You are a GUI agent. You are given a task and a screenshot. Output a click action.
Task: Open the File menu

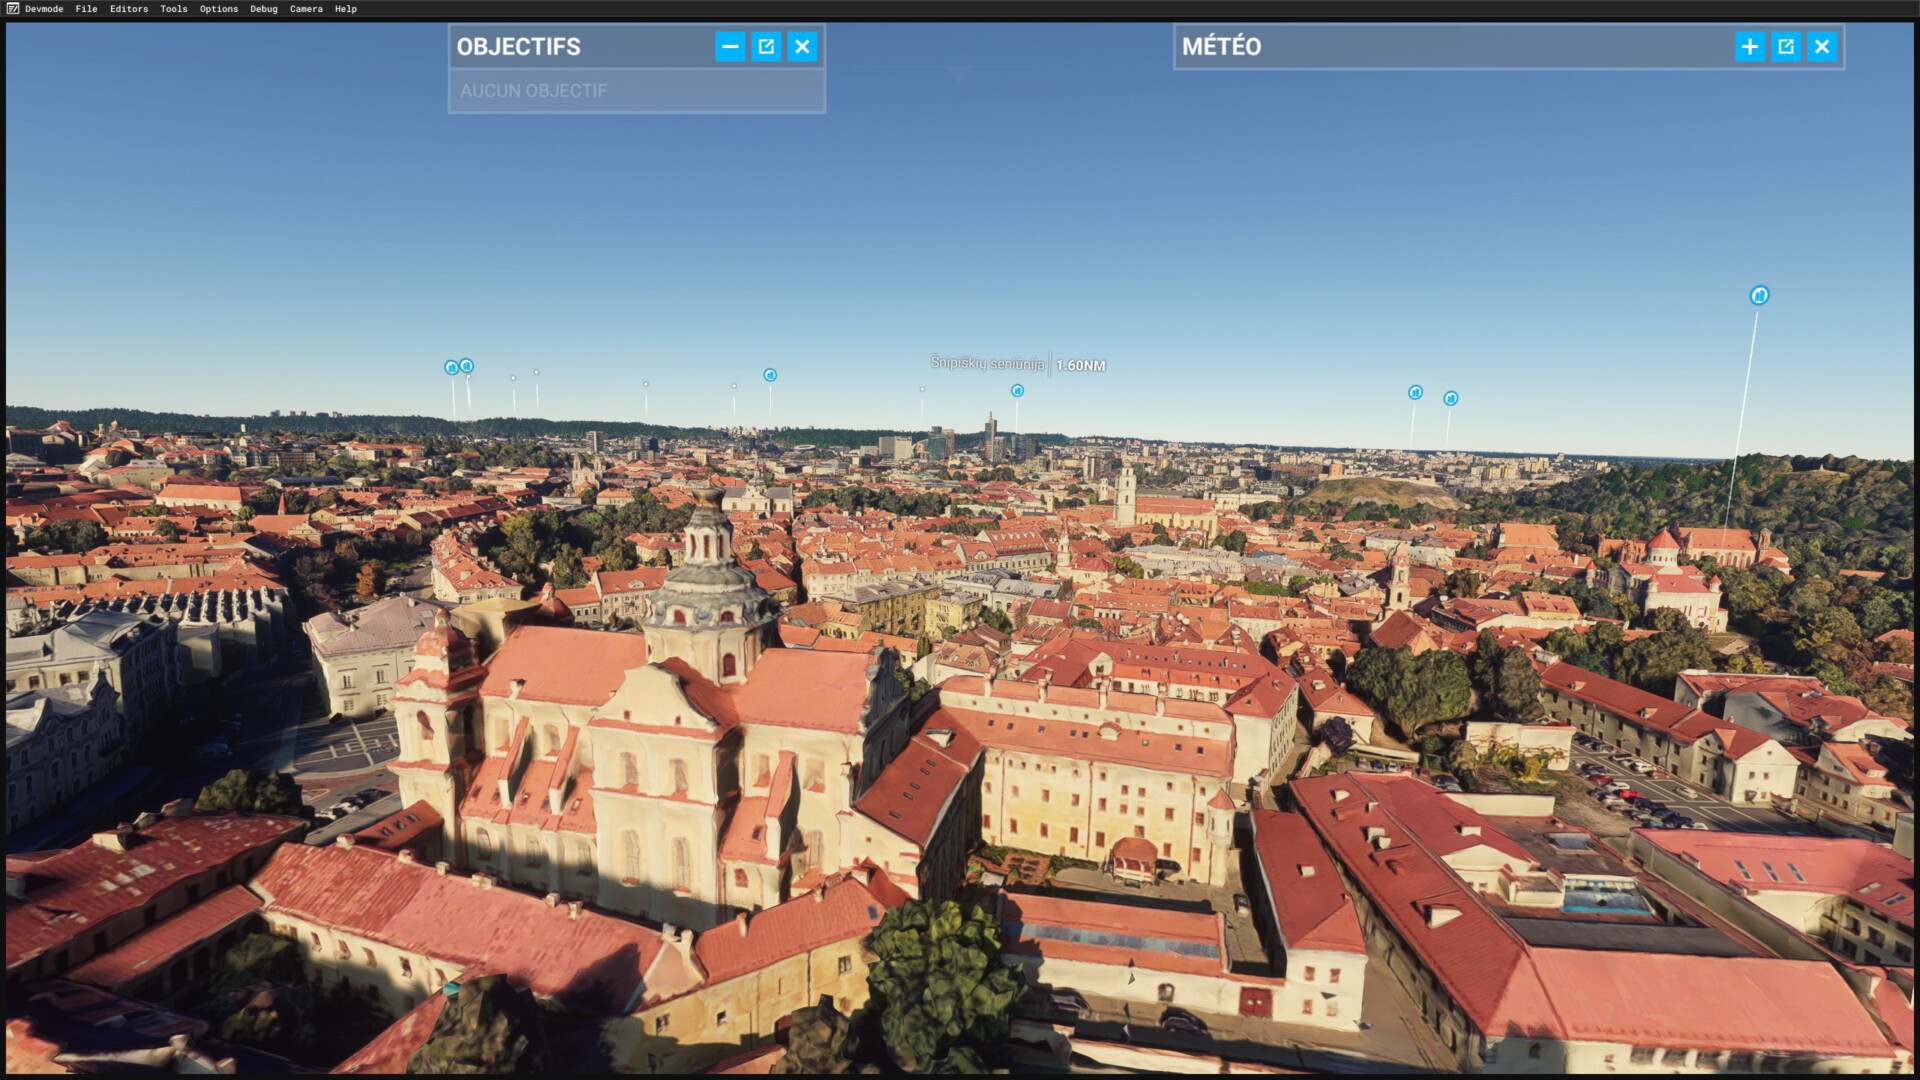[86, 9]
